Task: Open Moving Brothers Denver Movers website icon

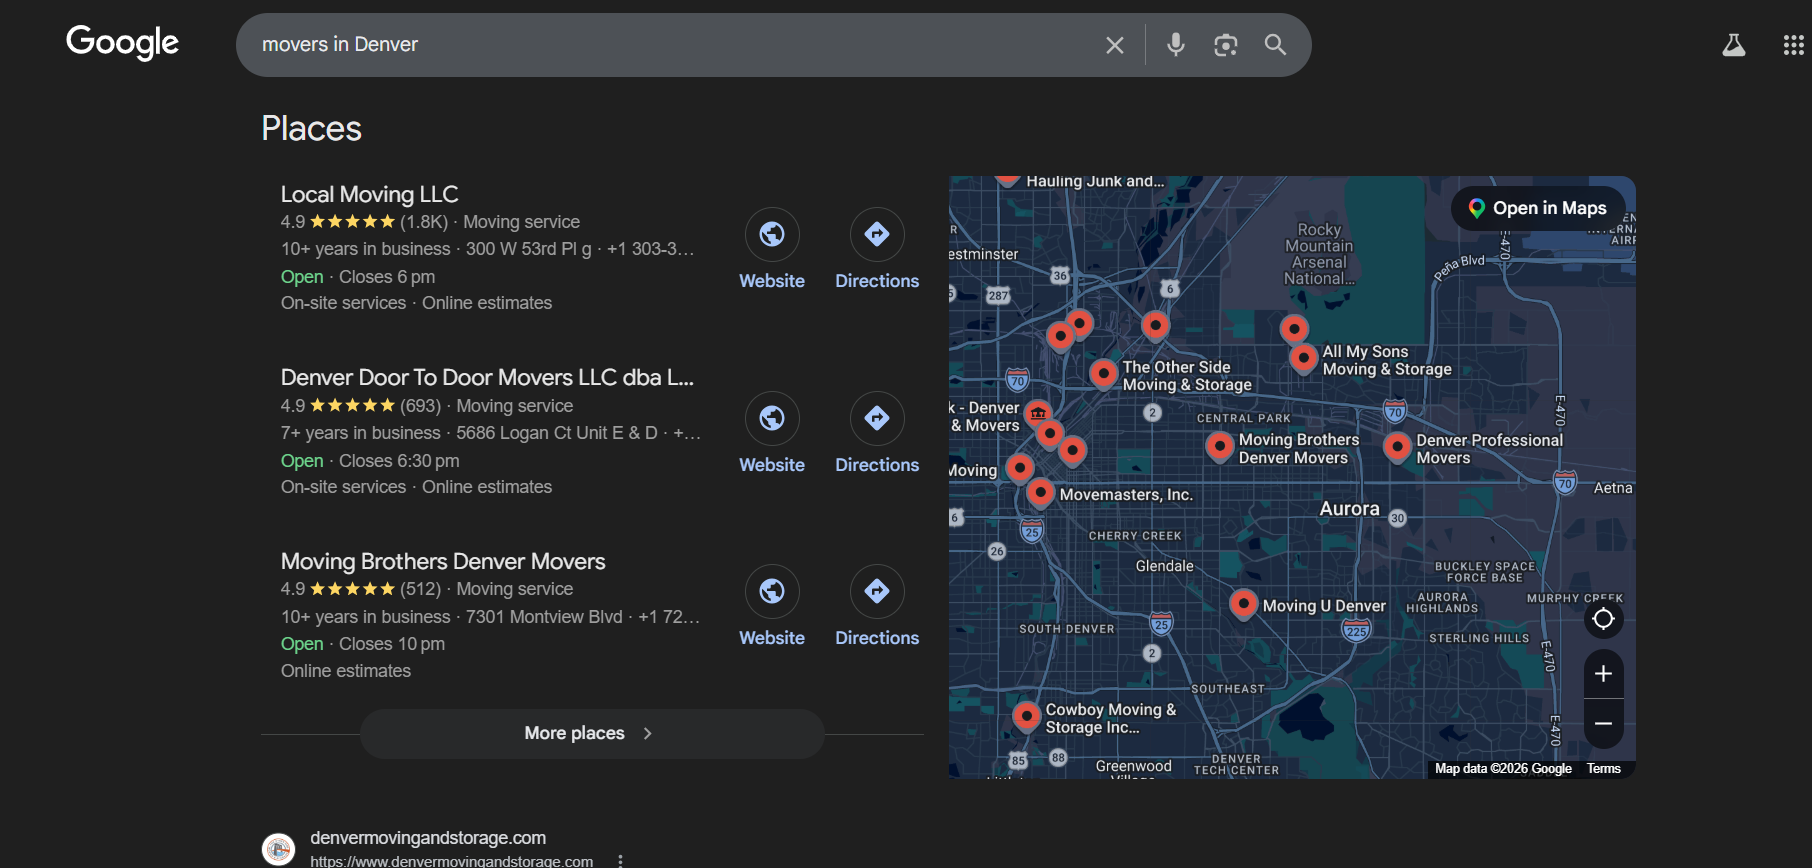Action: pos(772,591)
